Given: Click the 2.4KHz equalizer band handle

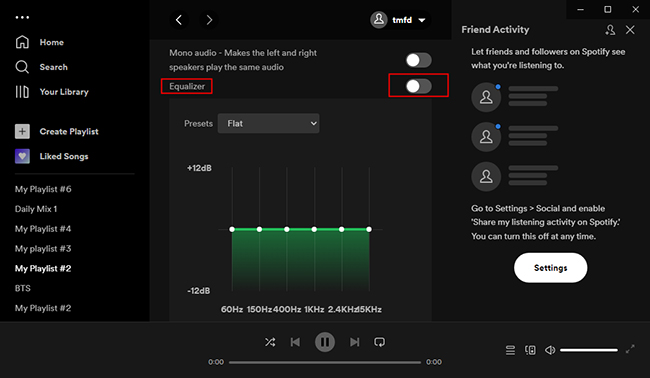Looking at the screenshot, I should point(342,229).
